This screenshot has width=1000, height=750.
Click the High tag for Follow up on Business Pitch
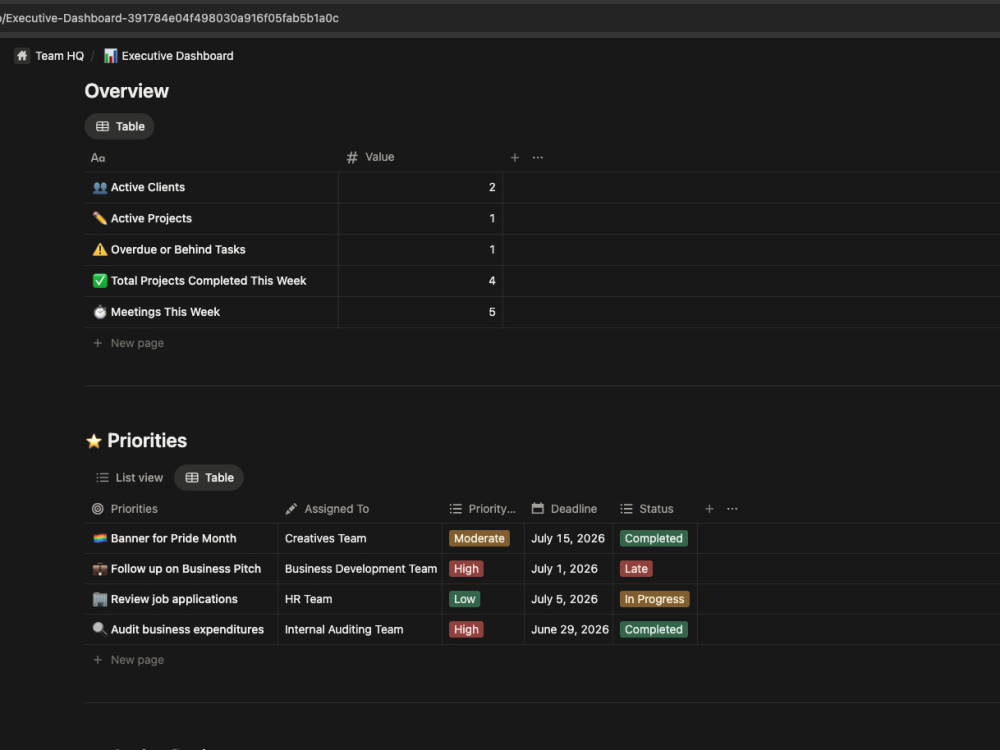[x=466, y=569]
